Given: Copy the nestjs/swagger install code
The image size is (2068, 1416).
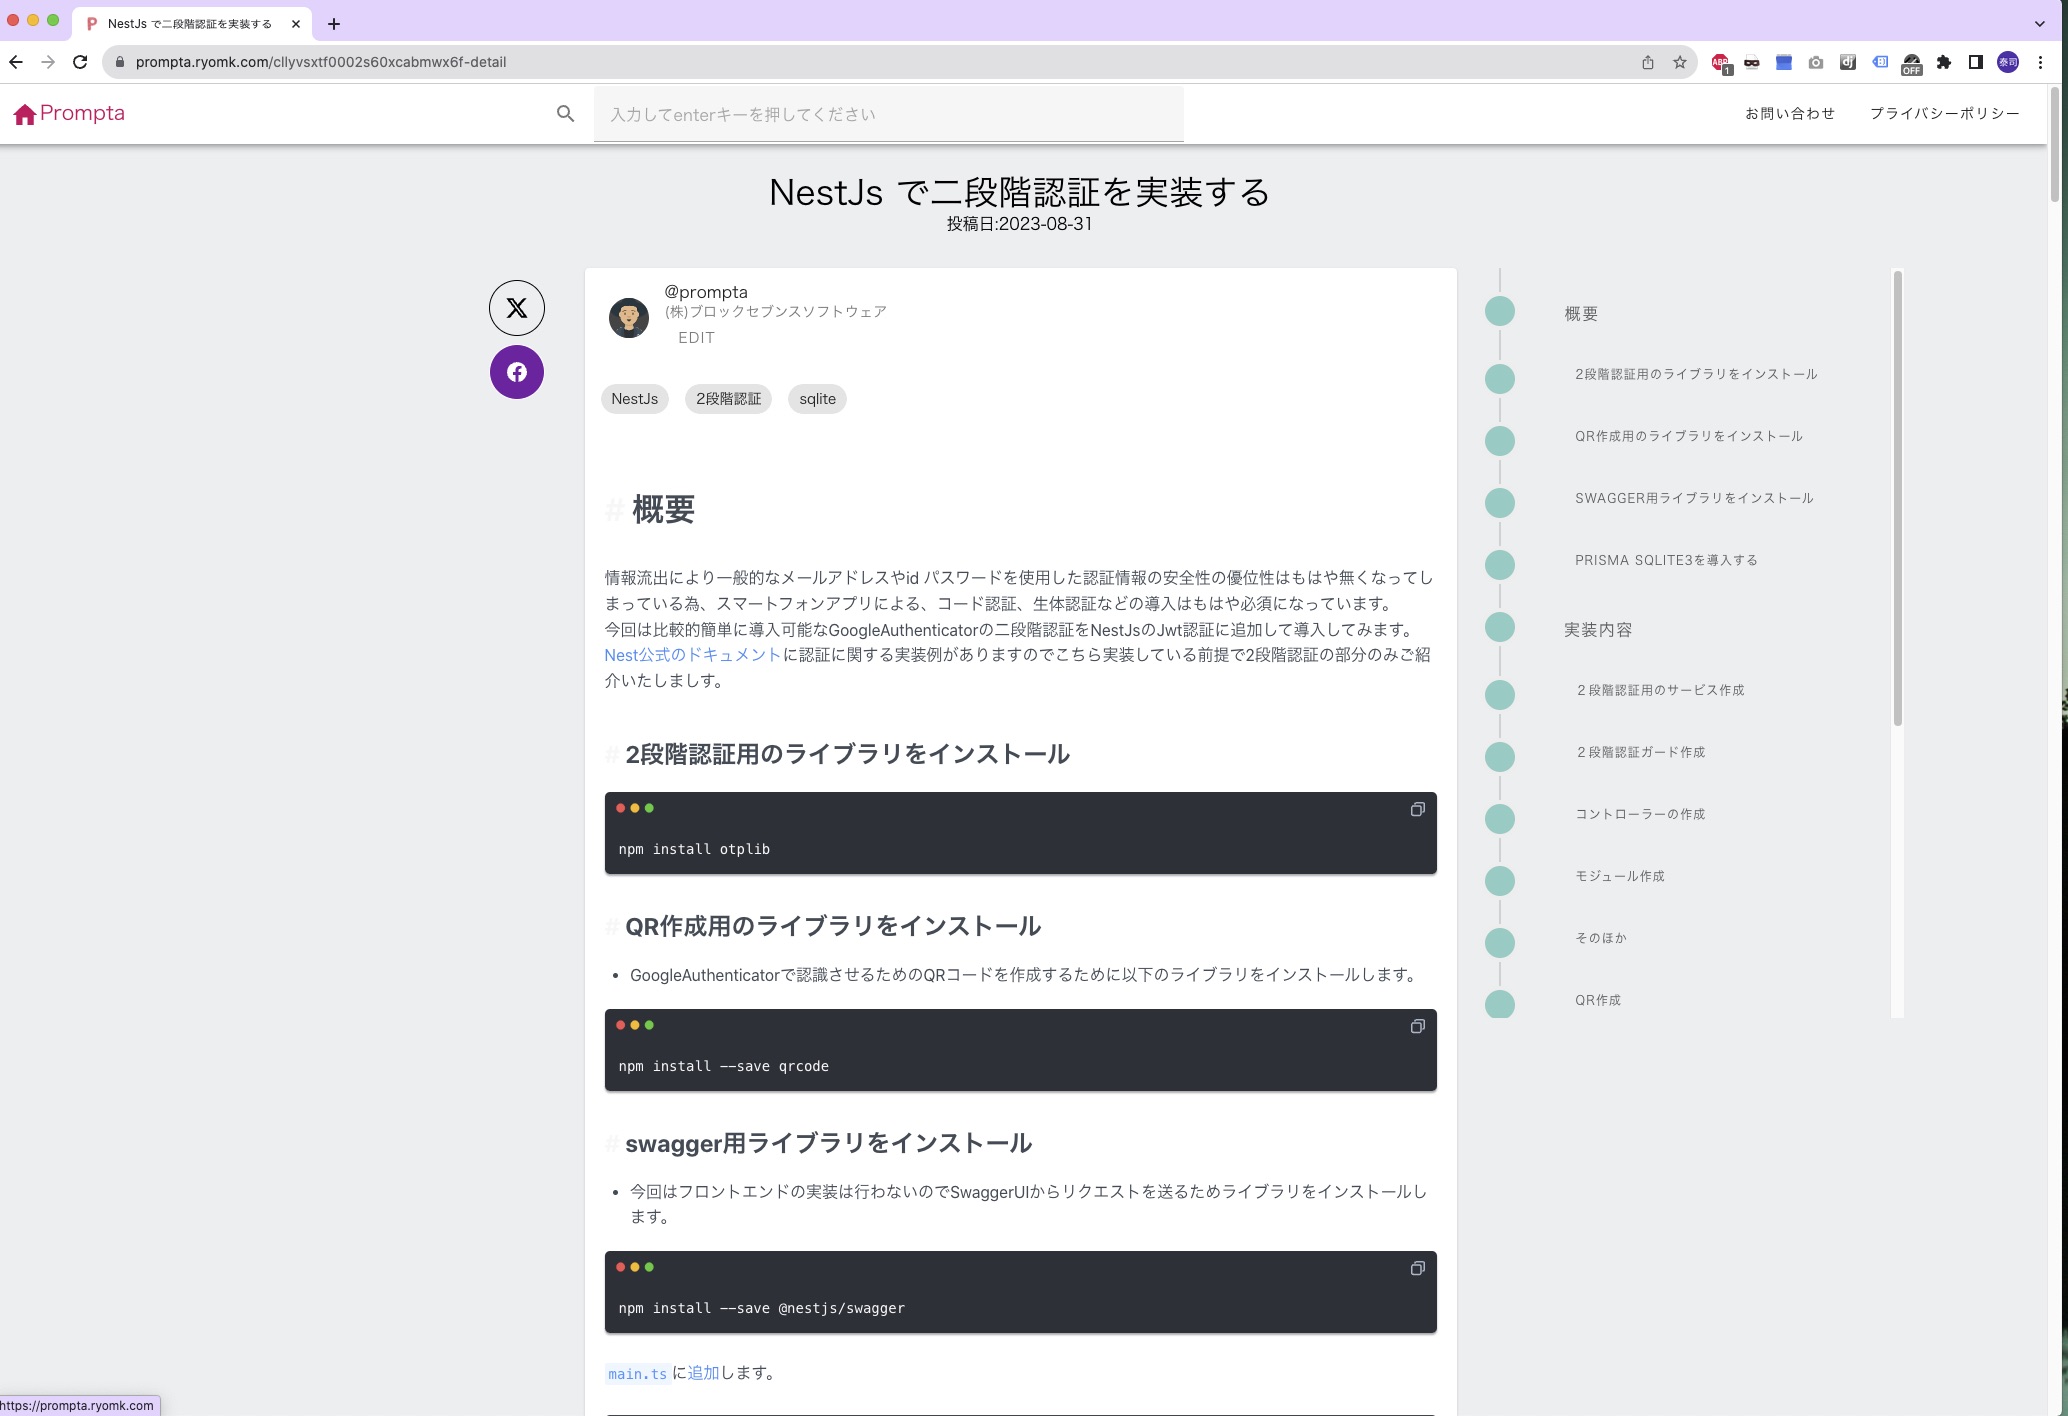Looking at the screenshot, I should click(x=1417, y=1268).
